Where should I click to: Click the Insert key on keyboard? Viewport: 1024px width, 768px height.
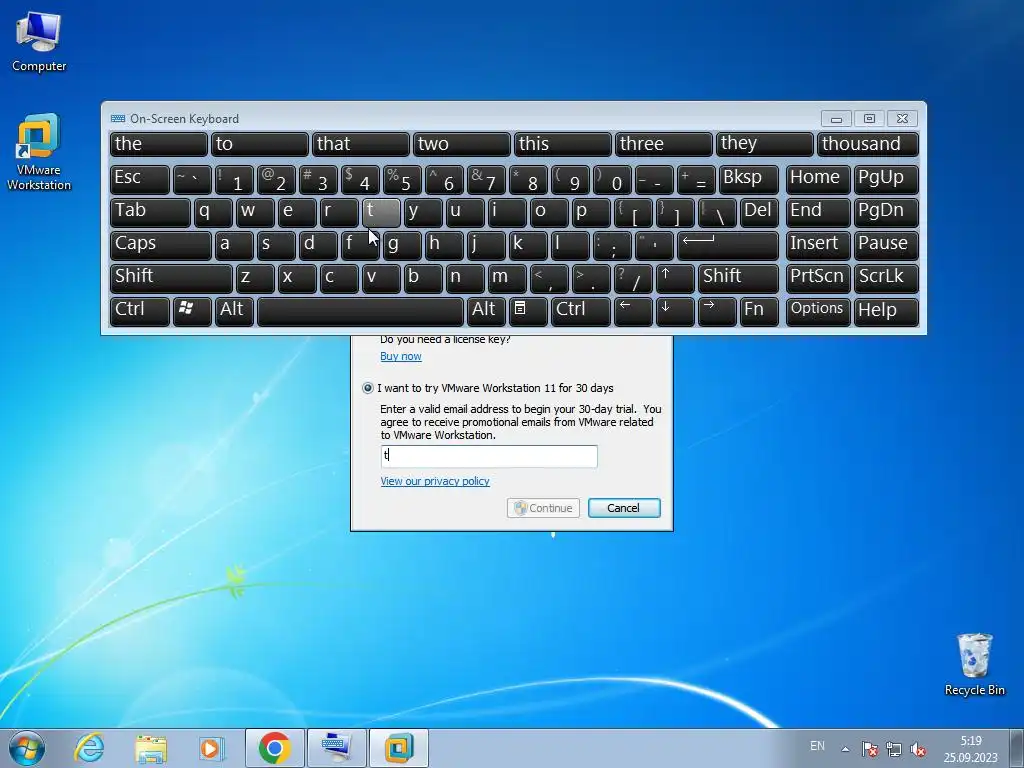click(818, 246)
